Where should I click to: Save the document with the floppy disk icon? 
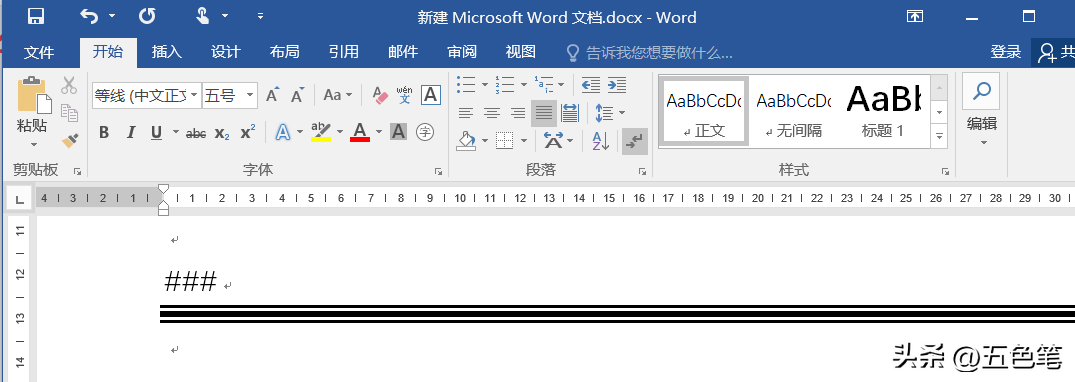(36, 16)
